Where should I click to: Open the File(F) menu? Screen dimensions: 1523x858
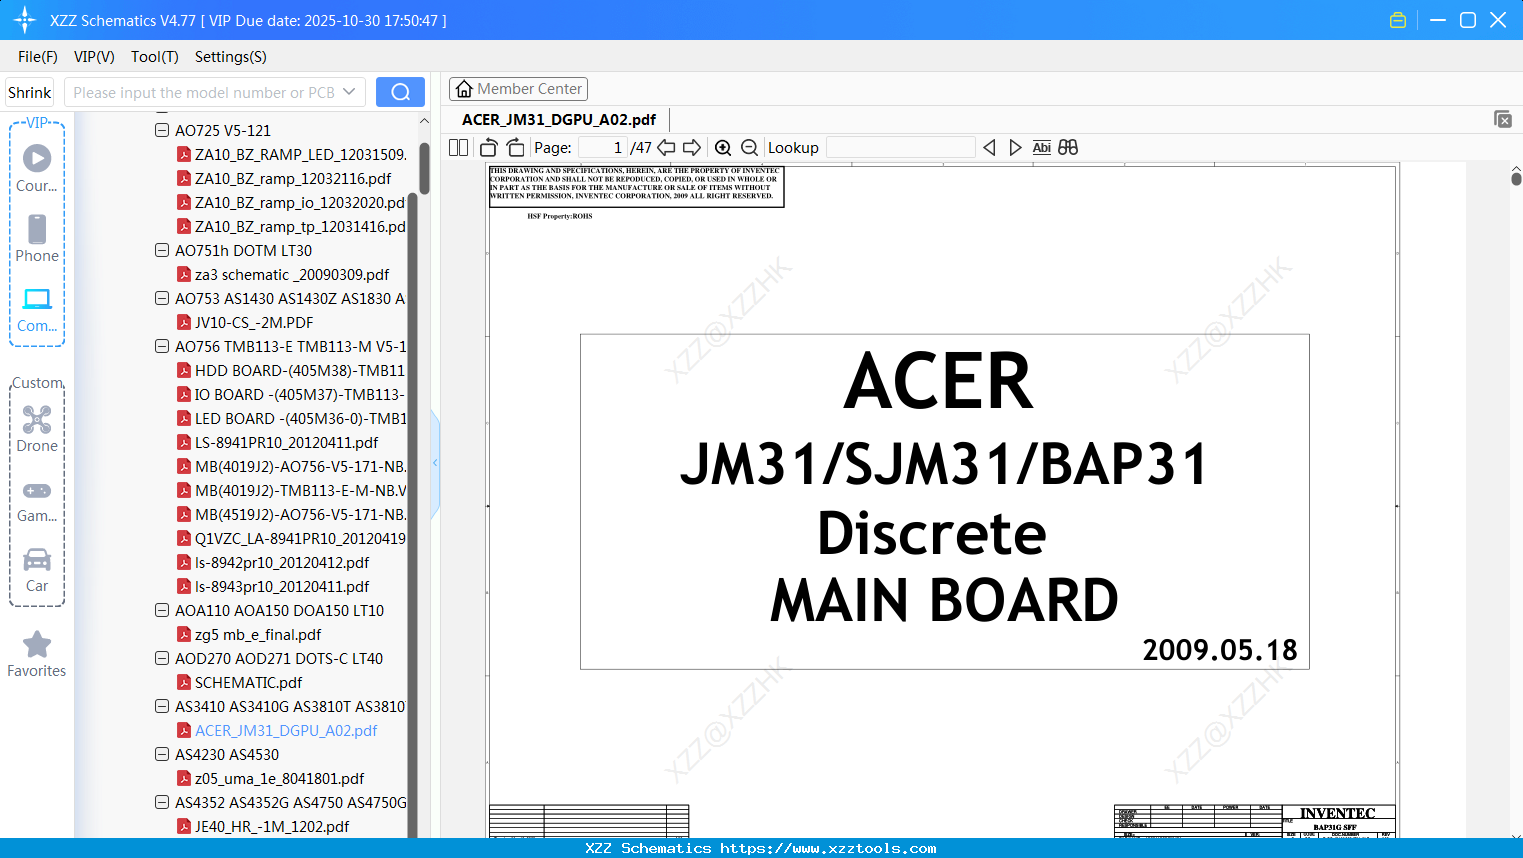tap(38, 57)
